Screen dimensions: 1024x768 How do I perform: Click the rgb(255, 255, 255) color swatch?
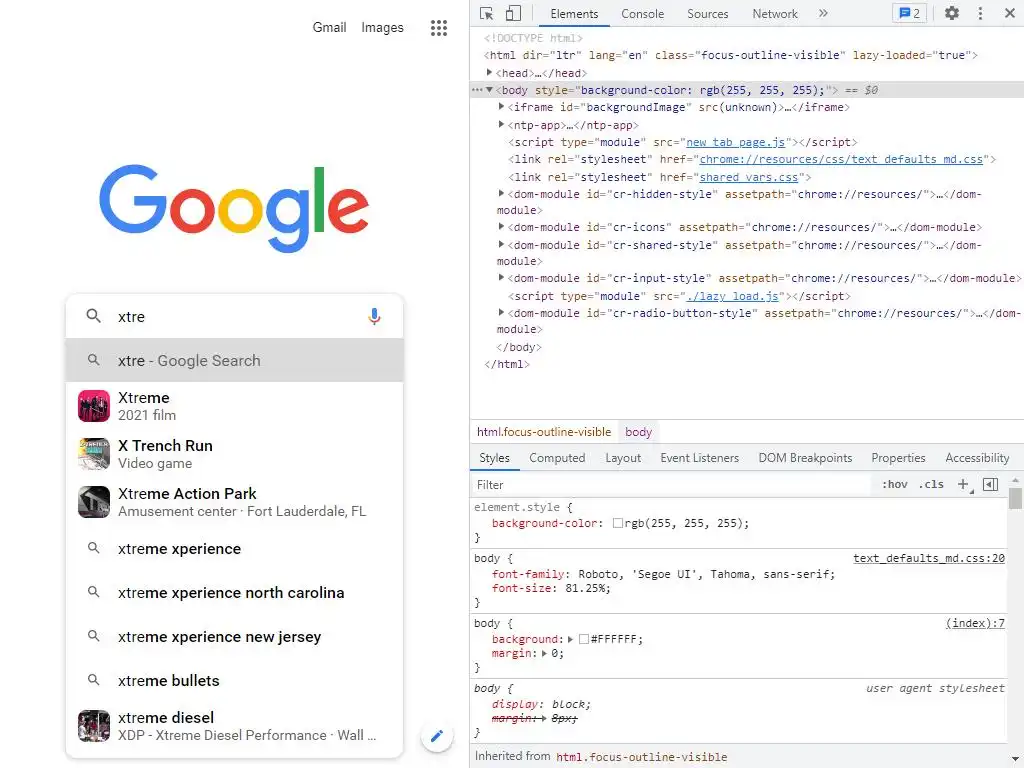pos(618,523)
